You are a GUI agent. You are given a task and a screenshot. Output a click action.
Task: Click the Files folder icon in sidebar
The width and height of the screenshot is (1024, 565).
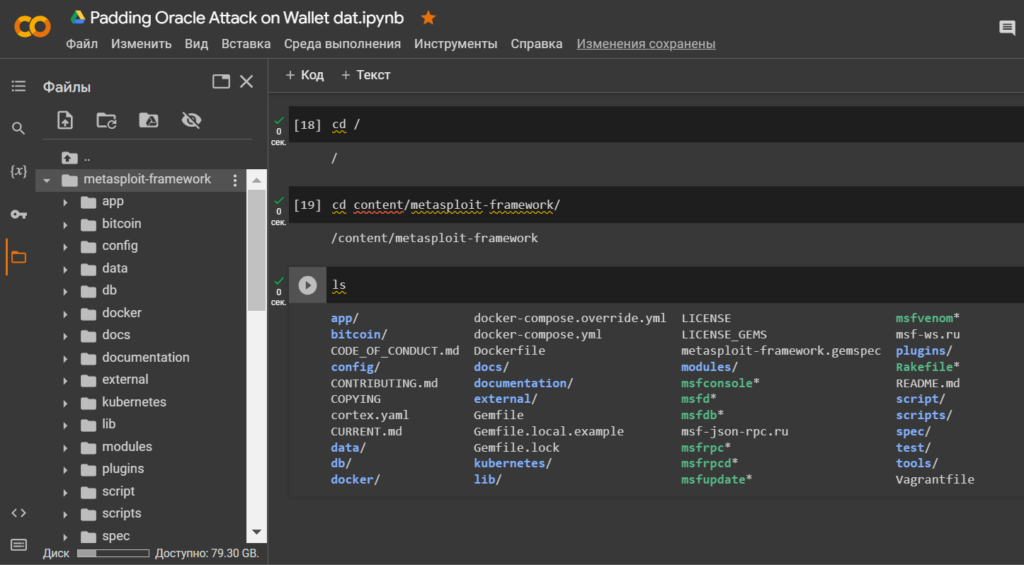pos(18,257)
